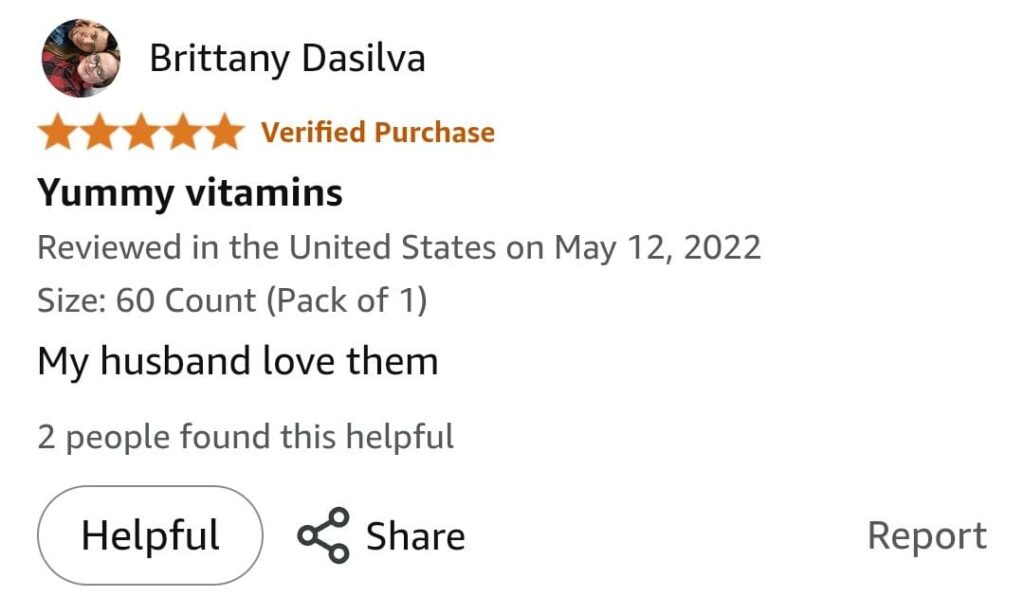Open the 'Yummy vitamins' review title
Image resolution: width=1024 pixels, height=615 pixels.
click(x=190, y=192)
